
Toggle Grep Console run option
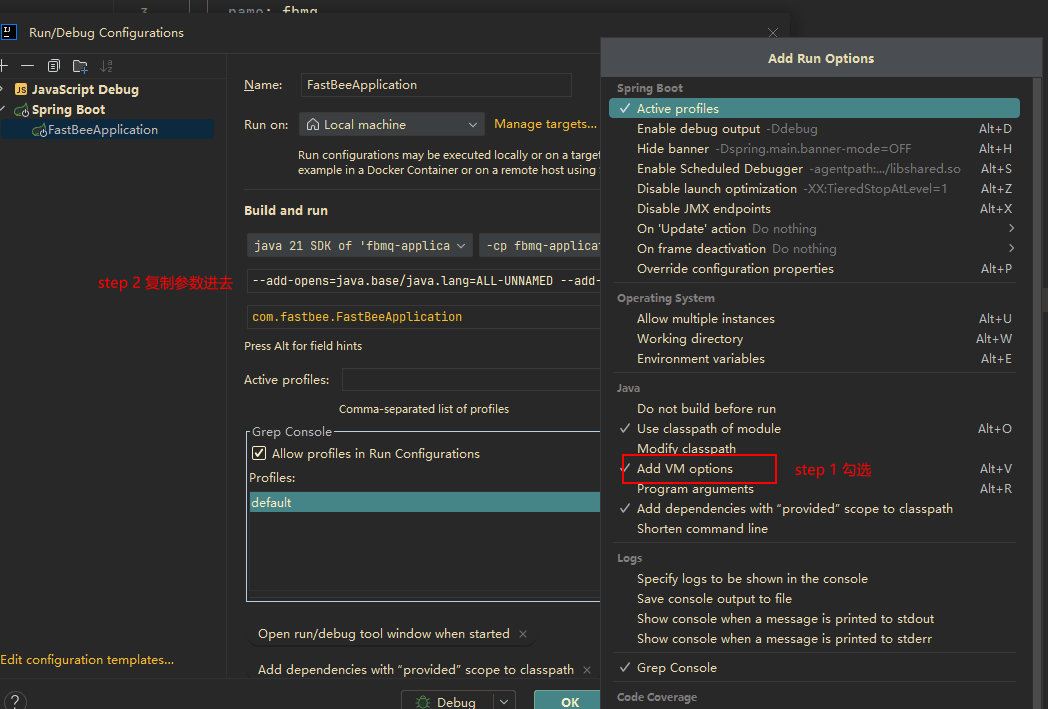pos(814,668)
